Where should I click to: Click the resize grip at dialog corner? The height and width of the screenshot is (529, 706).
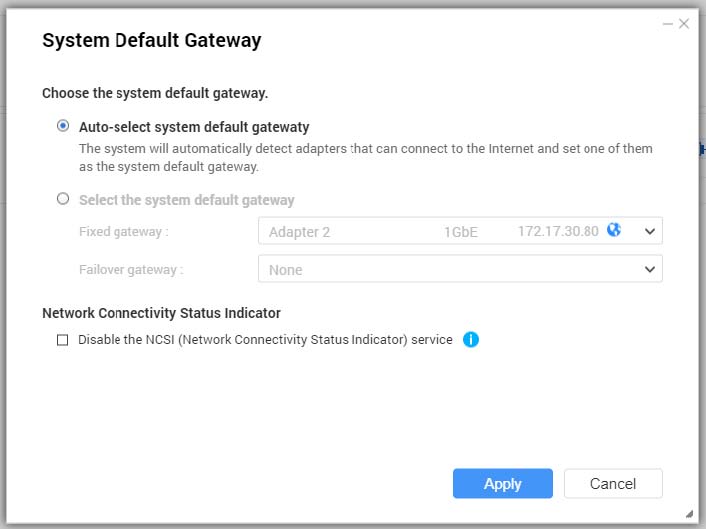coord(688,513)
